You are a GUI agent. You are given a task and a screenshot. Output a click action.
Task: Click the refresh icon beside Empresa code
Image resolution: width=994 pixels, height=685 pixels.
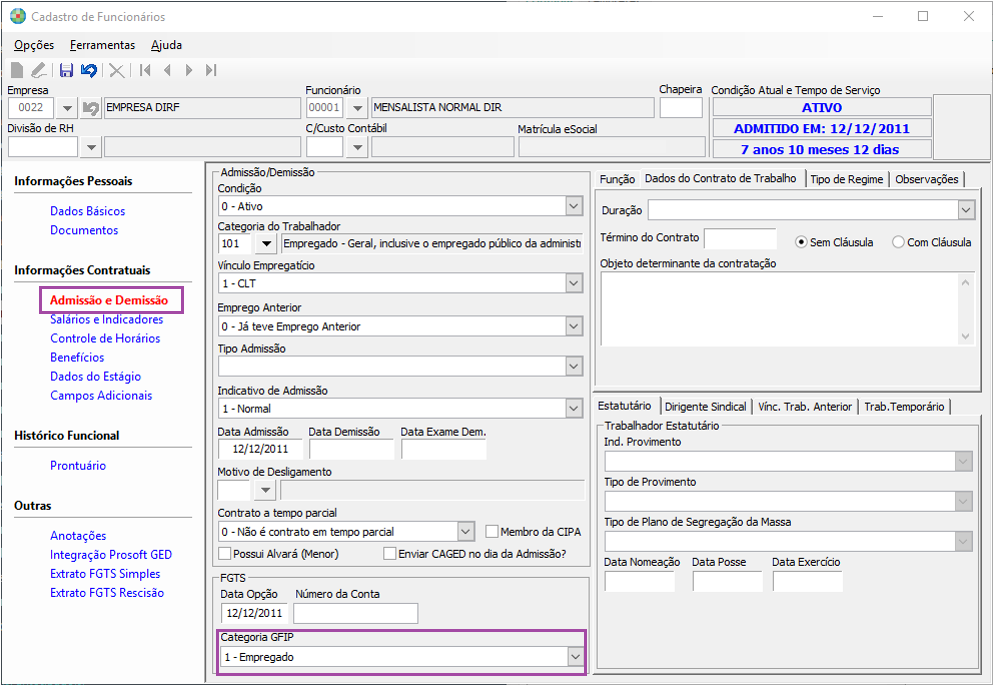pos(91,108)
